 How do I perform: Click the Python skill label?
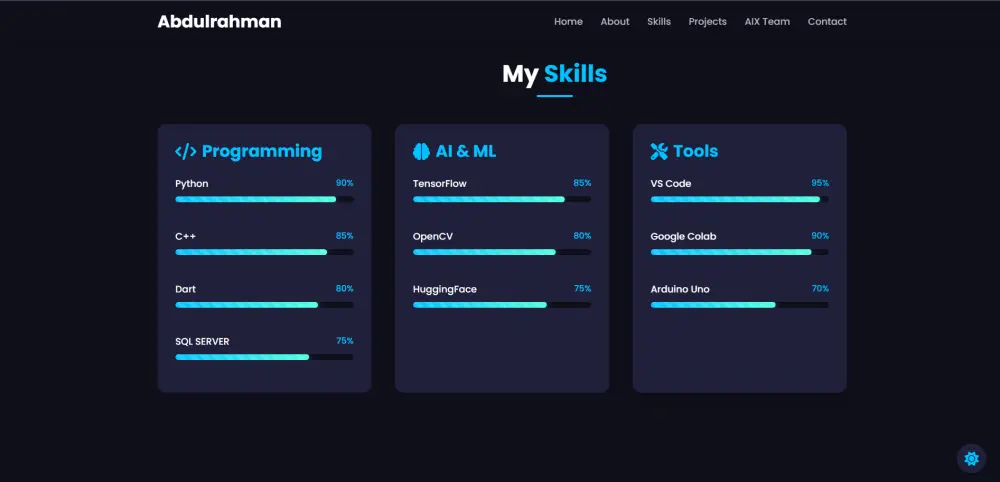coord(192,184)
